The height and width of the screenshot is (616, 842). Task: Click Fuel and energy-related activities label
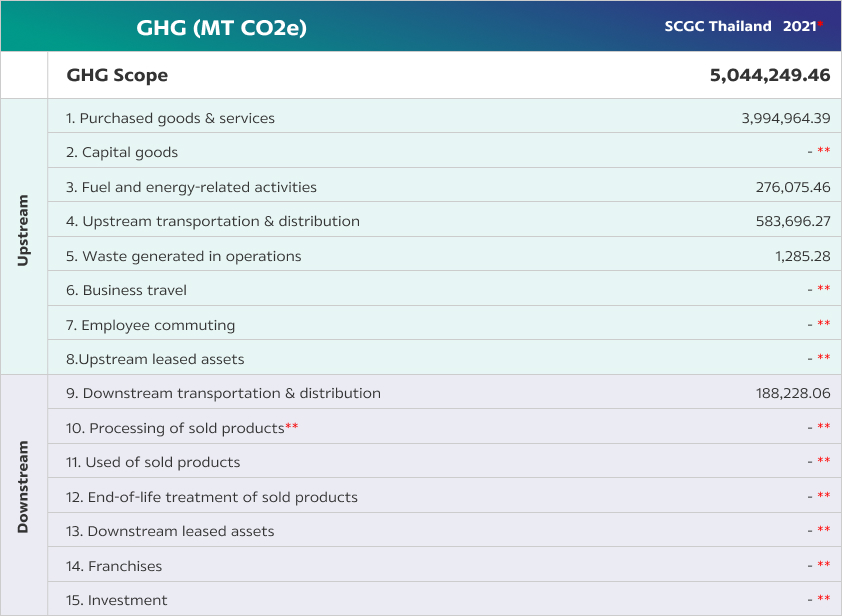tap(191, 187)
